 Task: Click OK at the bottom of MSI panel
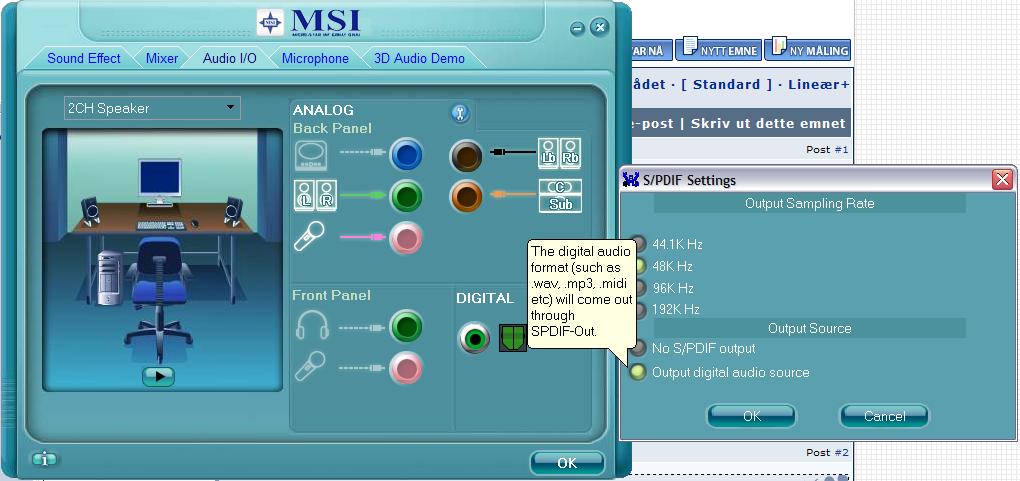567,463
